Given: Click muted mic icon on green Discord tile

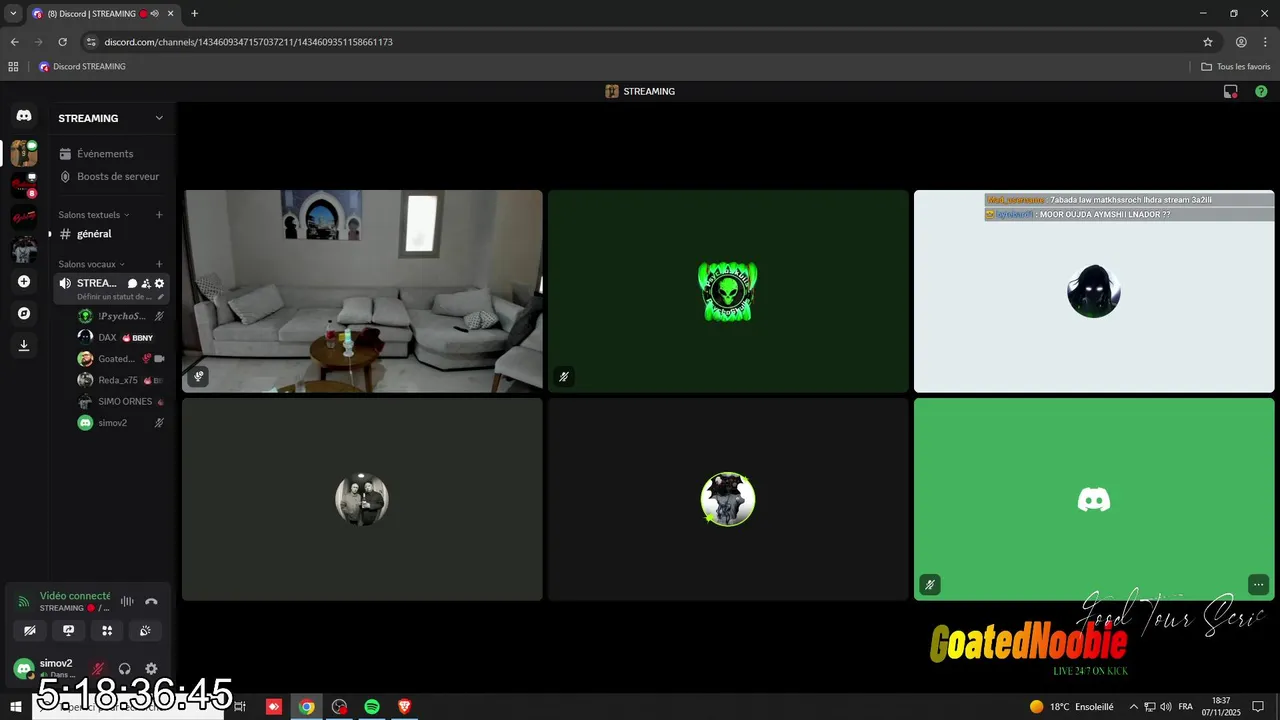Looking at the screenshot, I should pyautogui.click(x=930, y=585).
